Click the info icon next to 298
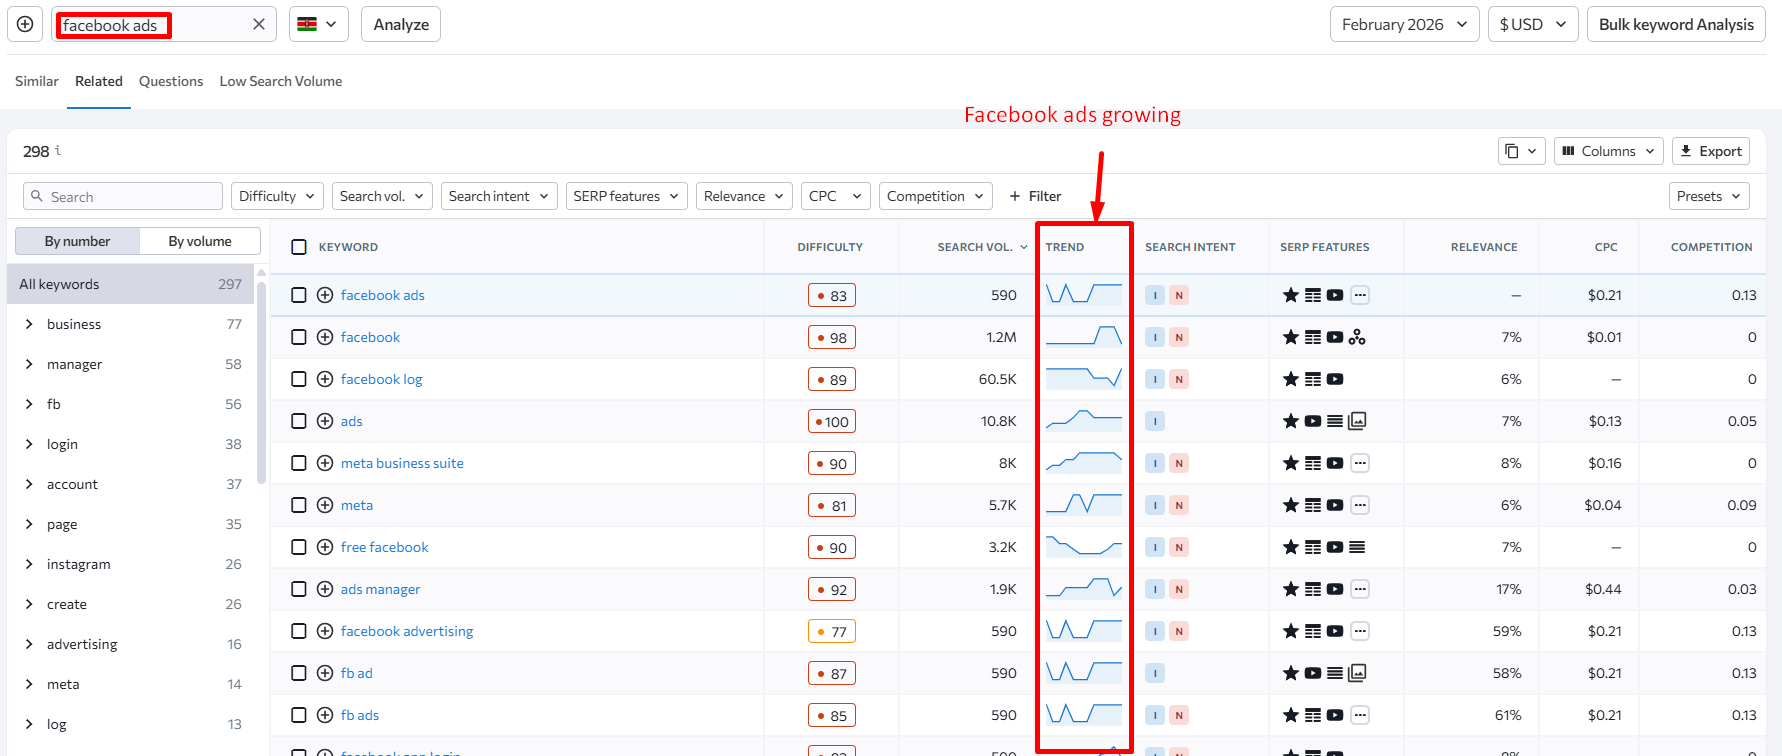1782x756 pixels. point(58,150)
